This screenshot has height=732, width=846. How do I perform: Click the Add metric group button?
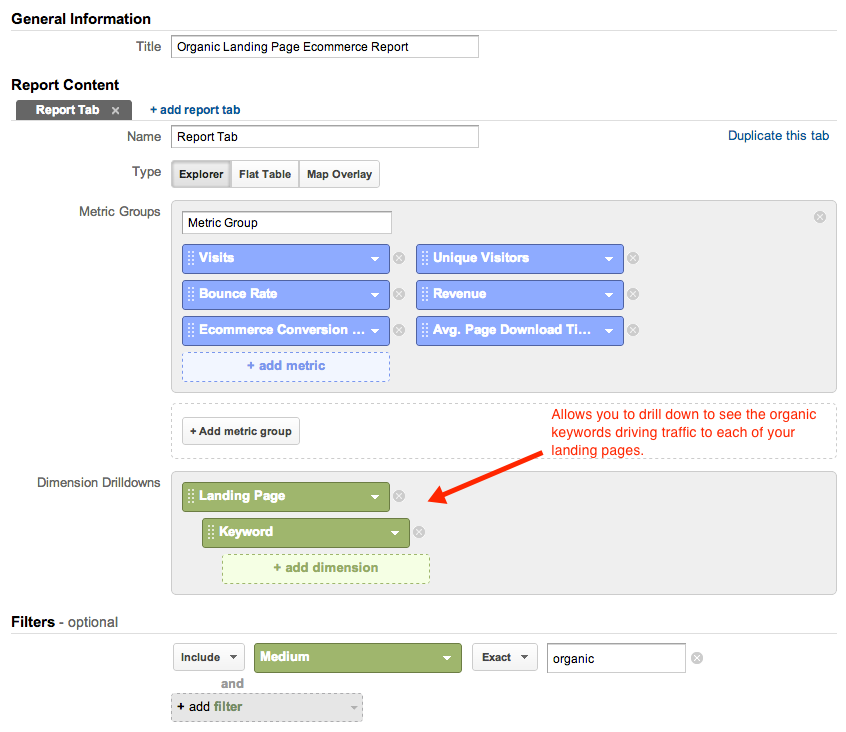241,431
